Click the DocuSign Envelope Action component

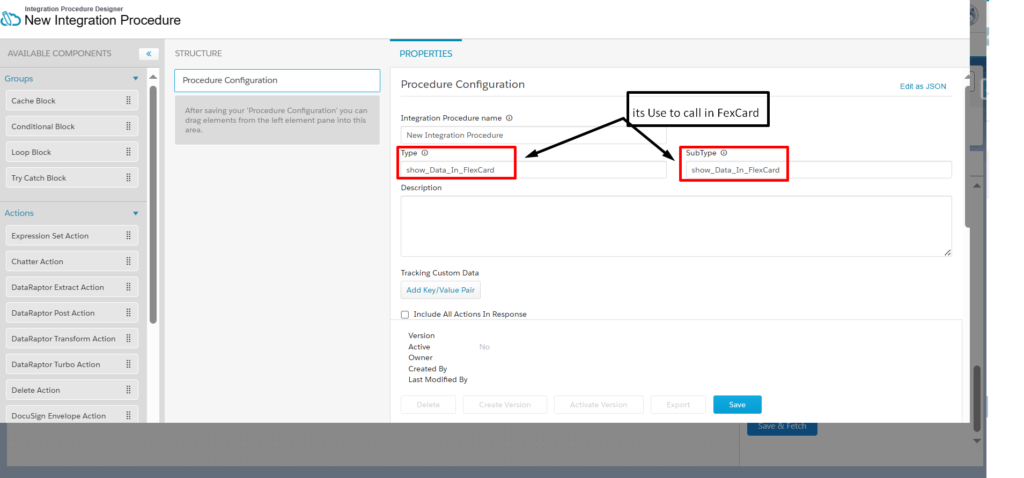(x=72, y=415)
